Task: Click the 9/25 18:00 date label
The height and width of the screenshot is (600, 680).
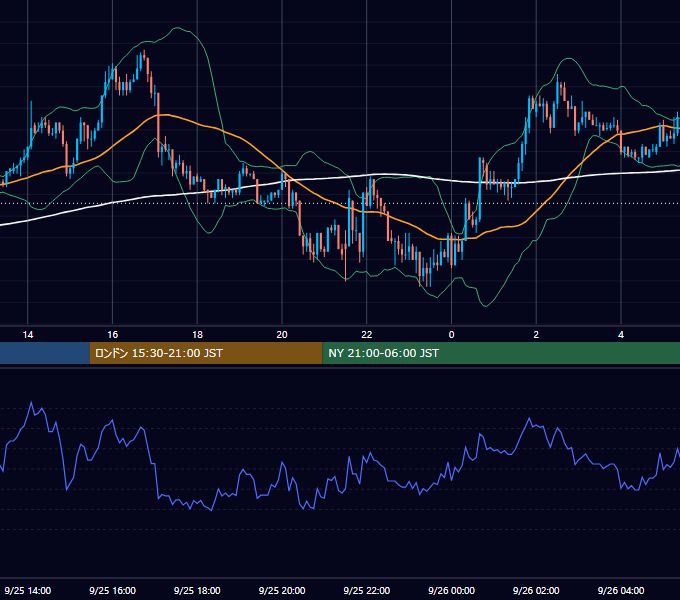Action: click(197, 590)
